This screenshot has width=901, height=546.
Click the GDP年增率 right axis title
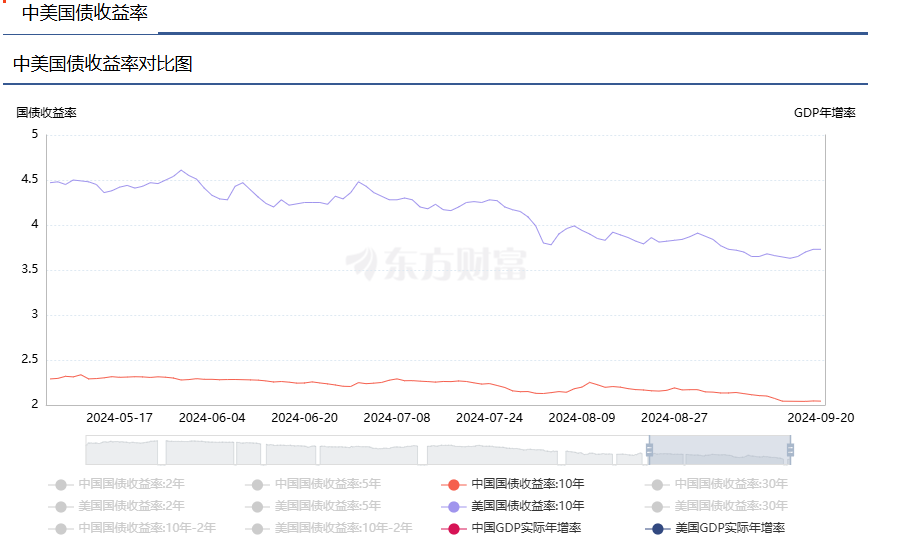(825, 113)
